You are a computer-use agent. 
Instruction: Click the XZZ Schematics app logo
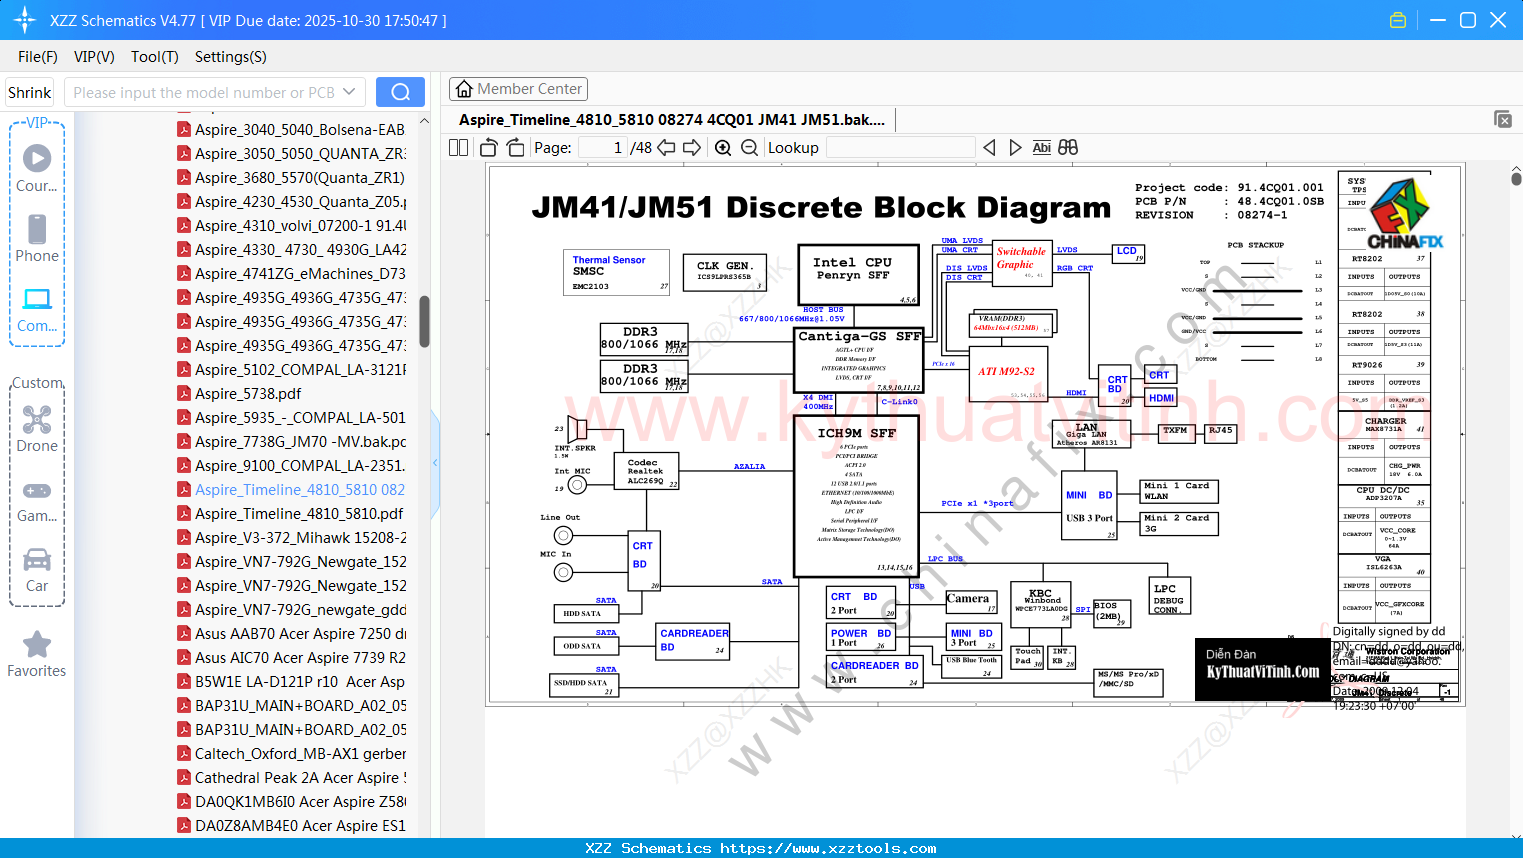coord(24,20)
